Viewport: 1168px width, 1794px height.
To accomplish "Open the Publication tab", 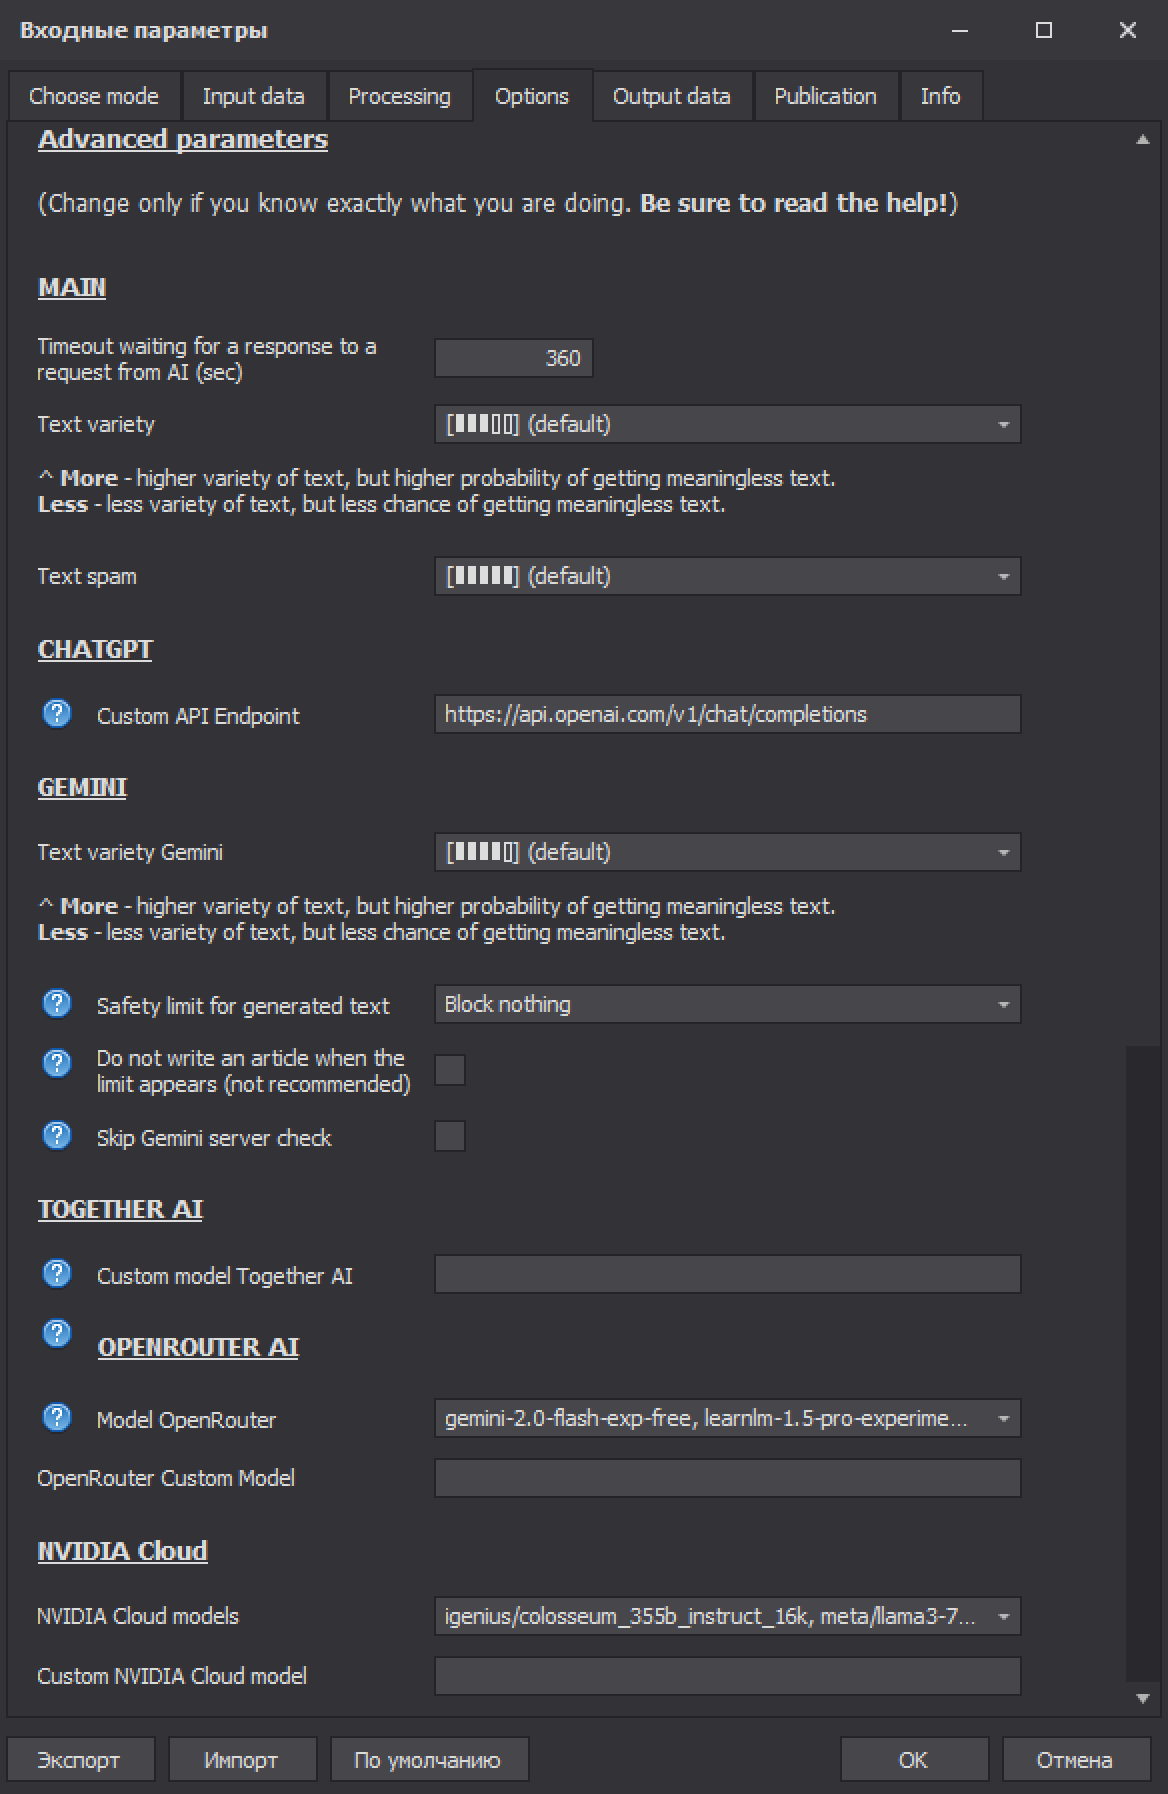I will pos(825,96).
